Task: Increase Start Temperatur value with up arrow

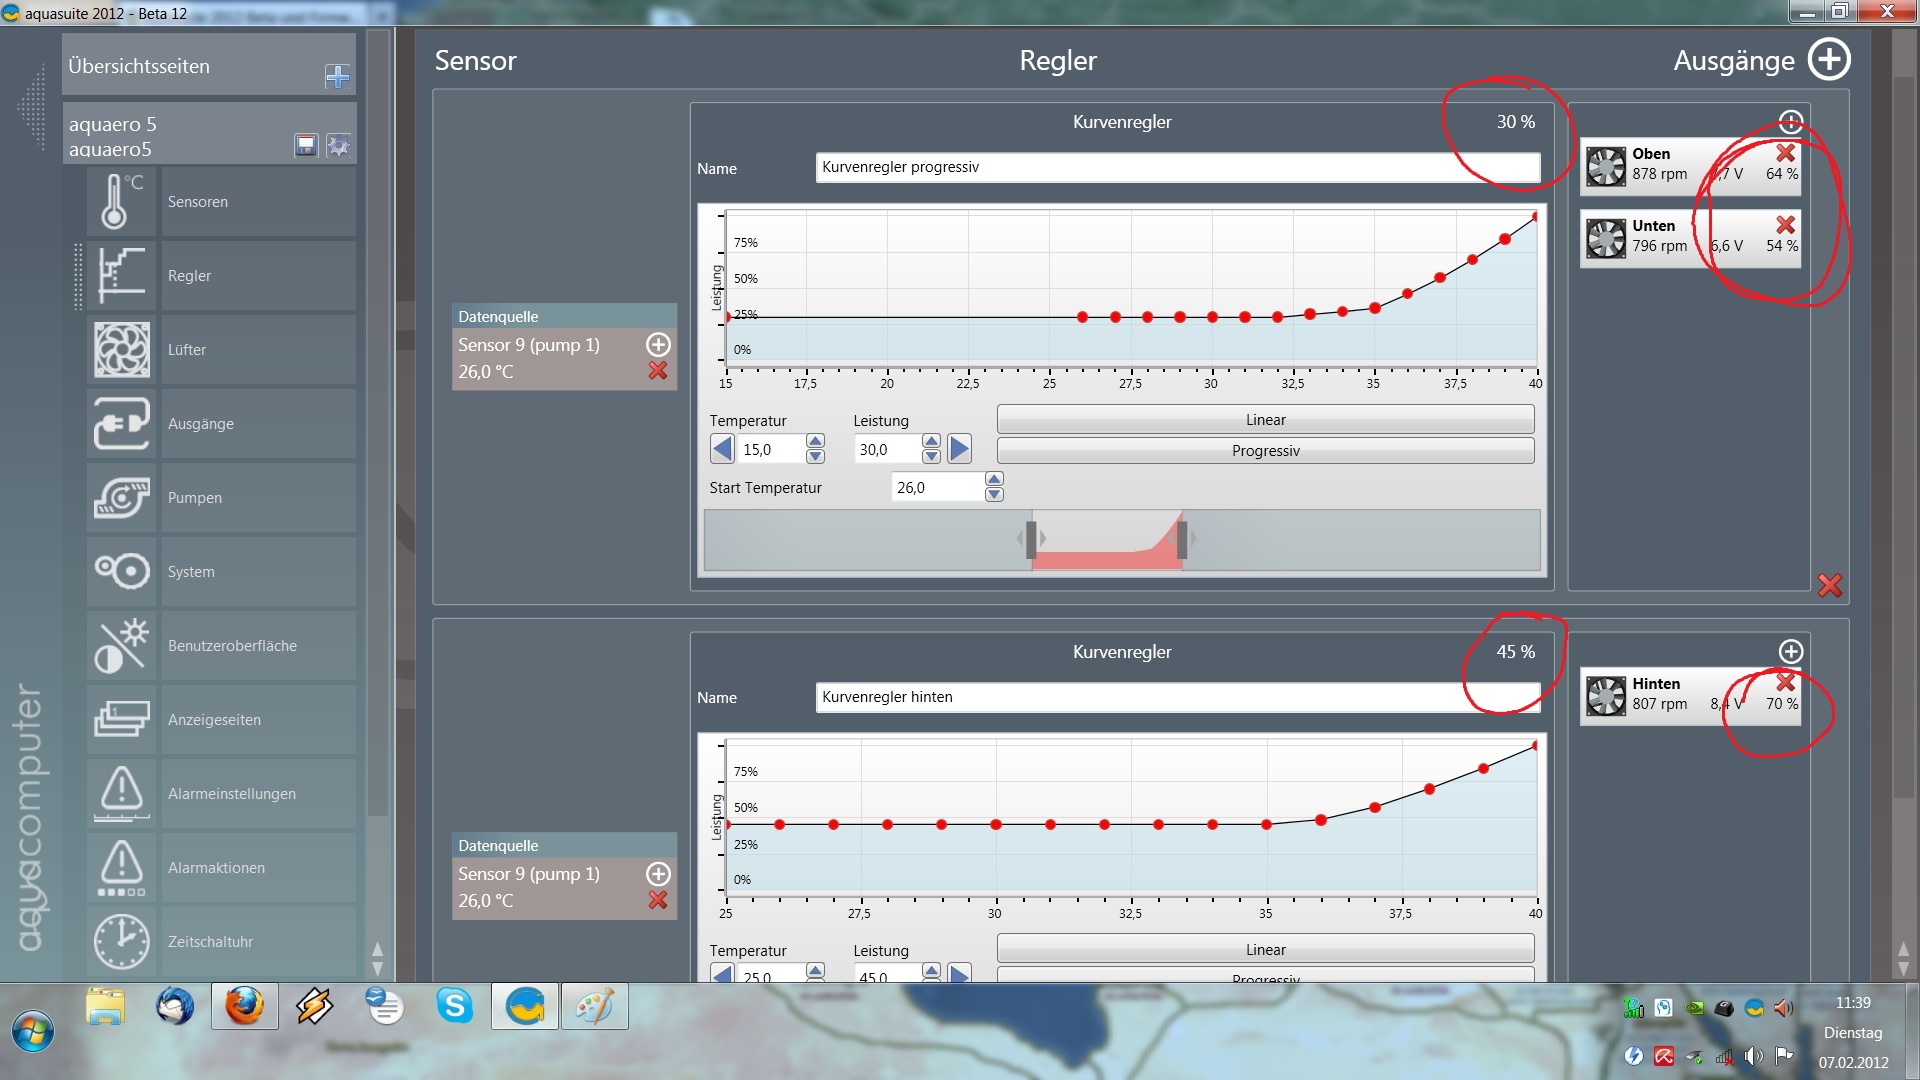Action: 994,479
